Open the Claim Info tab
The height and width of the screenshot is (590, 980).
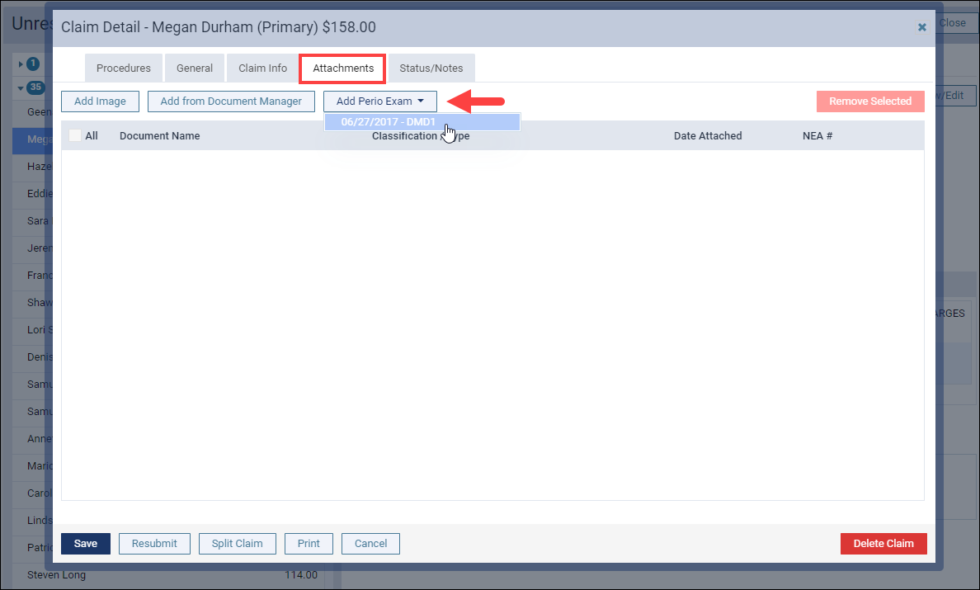[262, 68]
